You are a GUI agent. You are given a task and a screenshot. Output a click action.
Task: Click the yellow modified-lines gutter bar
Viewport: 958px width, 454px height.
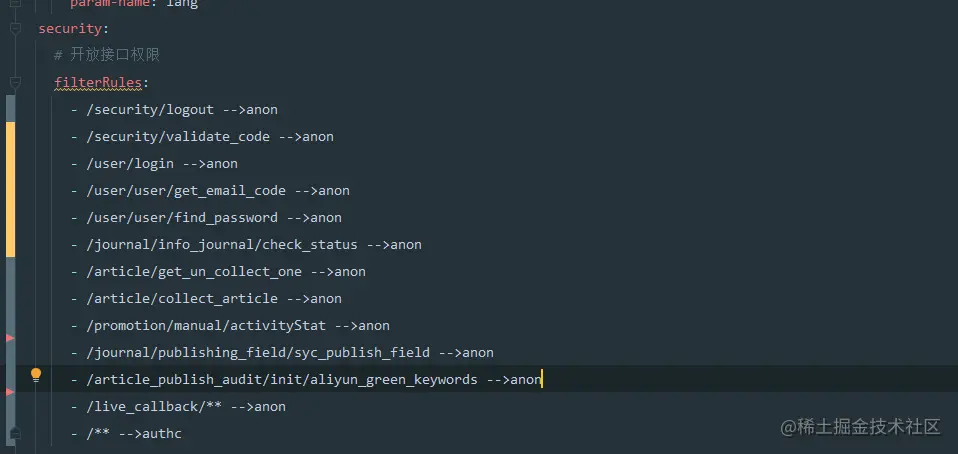[x=10, y=190]
